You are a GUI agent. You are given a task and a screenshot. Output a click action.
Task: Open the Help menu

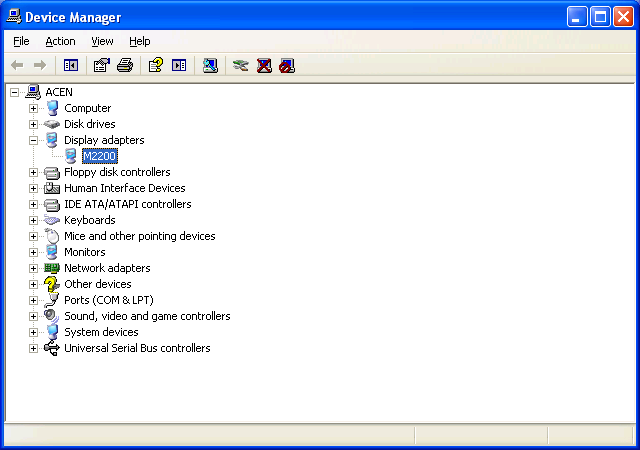[x=140, y=41]
